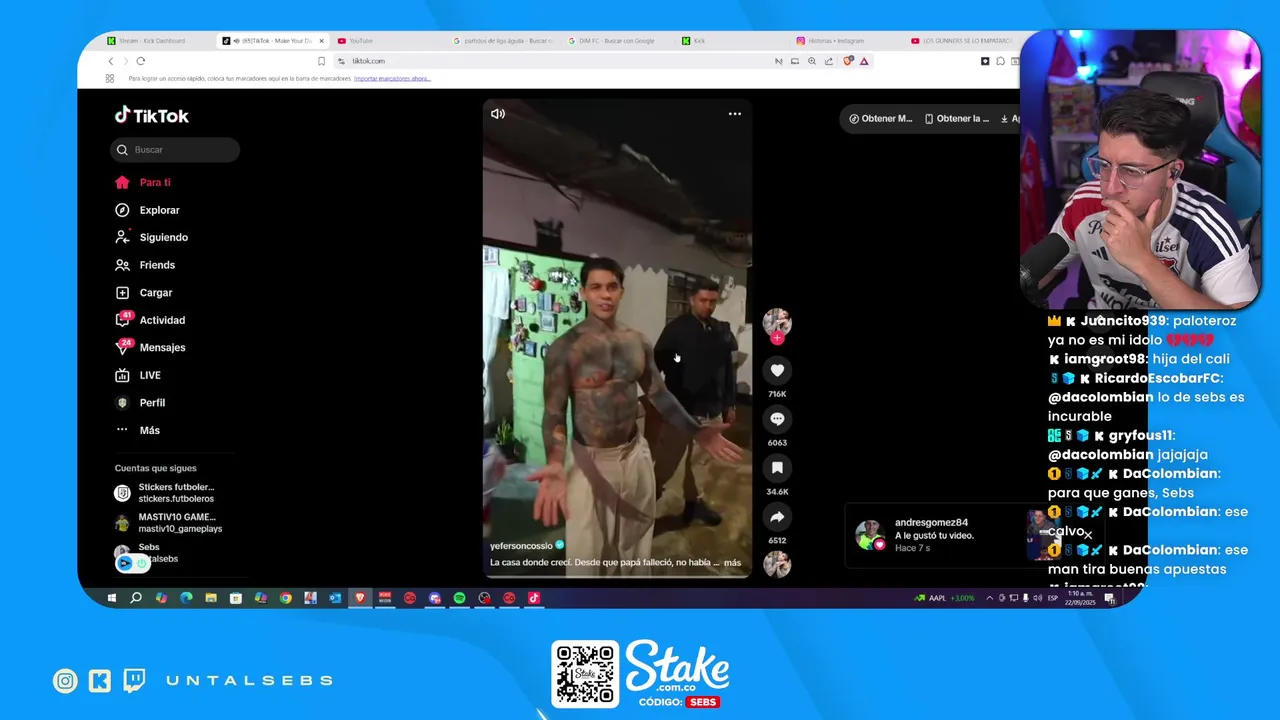Switch to DIM FC Google search tab
Viewport: 1280px width, 720px height.
pyautogui.click(x=617, y=41)
